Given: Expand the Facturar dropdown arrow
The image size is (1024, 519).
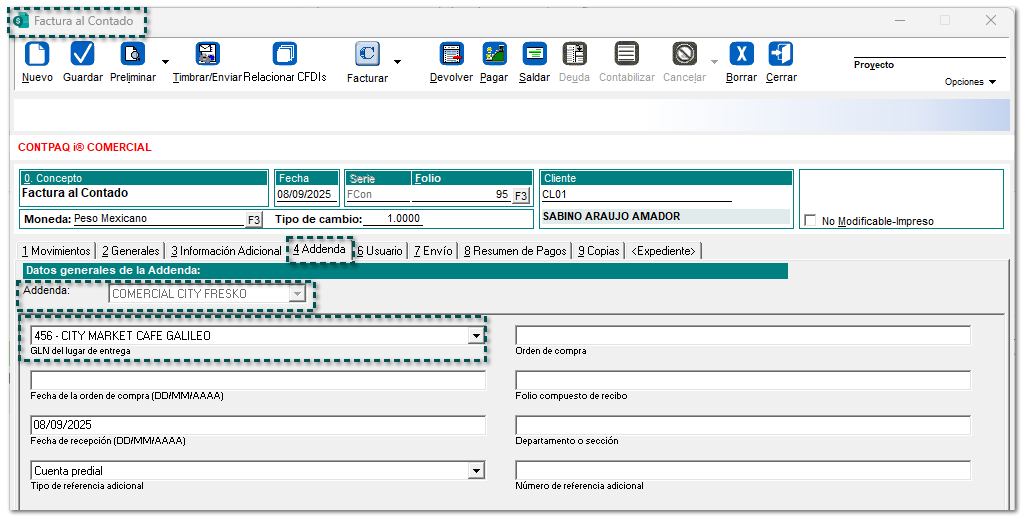Looking at the screenshot, I should tap(397, 62).
